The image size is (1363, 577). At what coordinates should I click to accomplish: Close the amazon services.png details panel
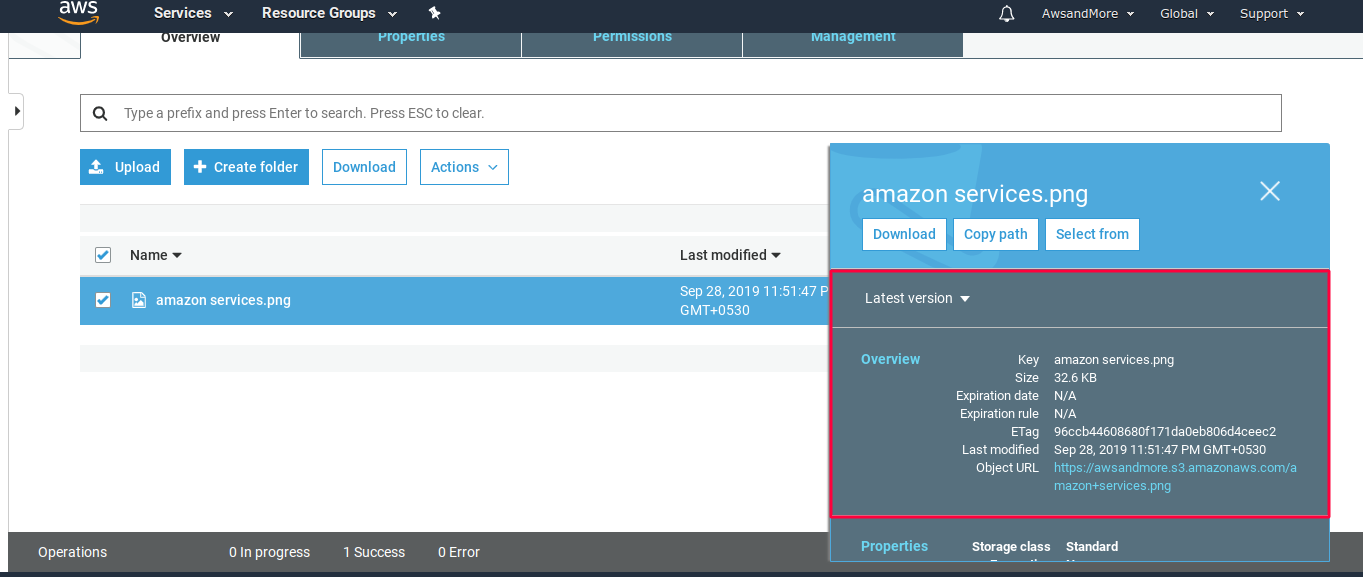1270,191
